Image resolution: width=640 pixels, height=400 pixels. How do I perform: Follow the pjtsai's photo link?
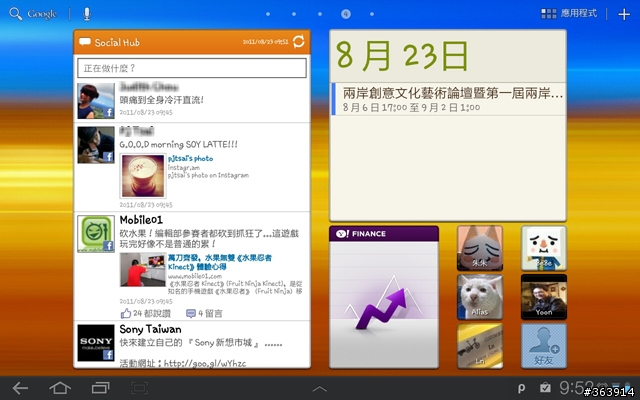pos(191,158)
